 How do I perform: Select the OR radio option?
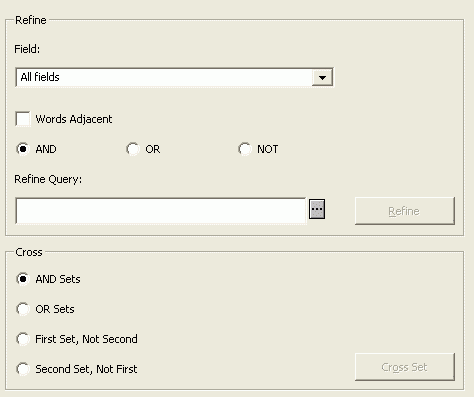(133, 149)
